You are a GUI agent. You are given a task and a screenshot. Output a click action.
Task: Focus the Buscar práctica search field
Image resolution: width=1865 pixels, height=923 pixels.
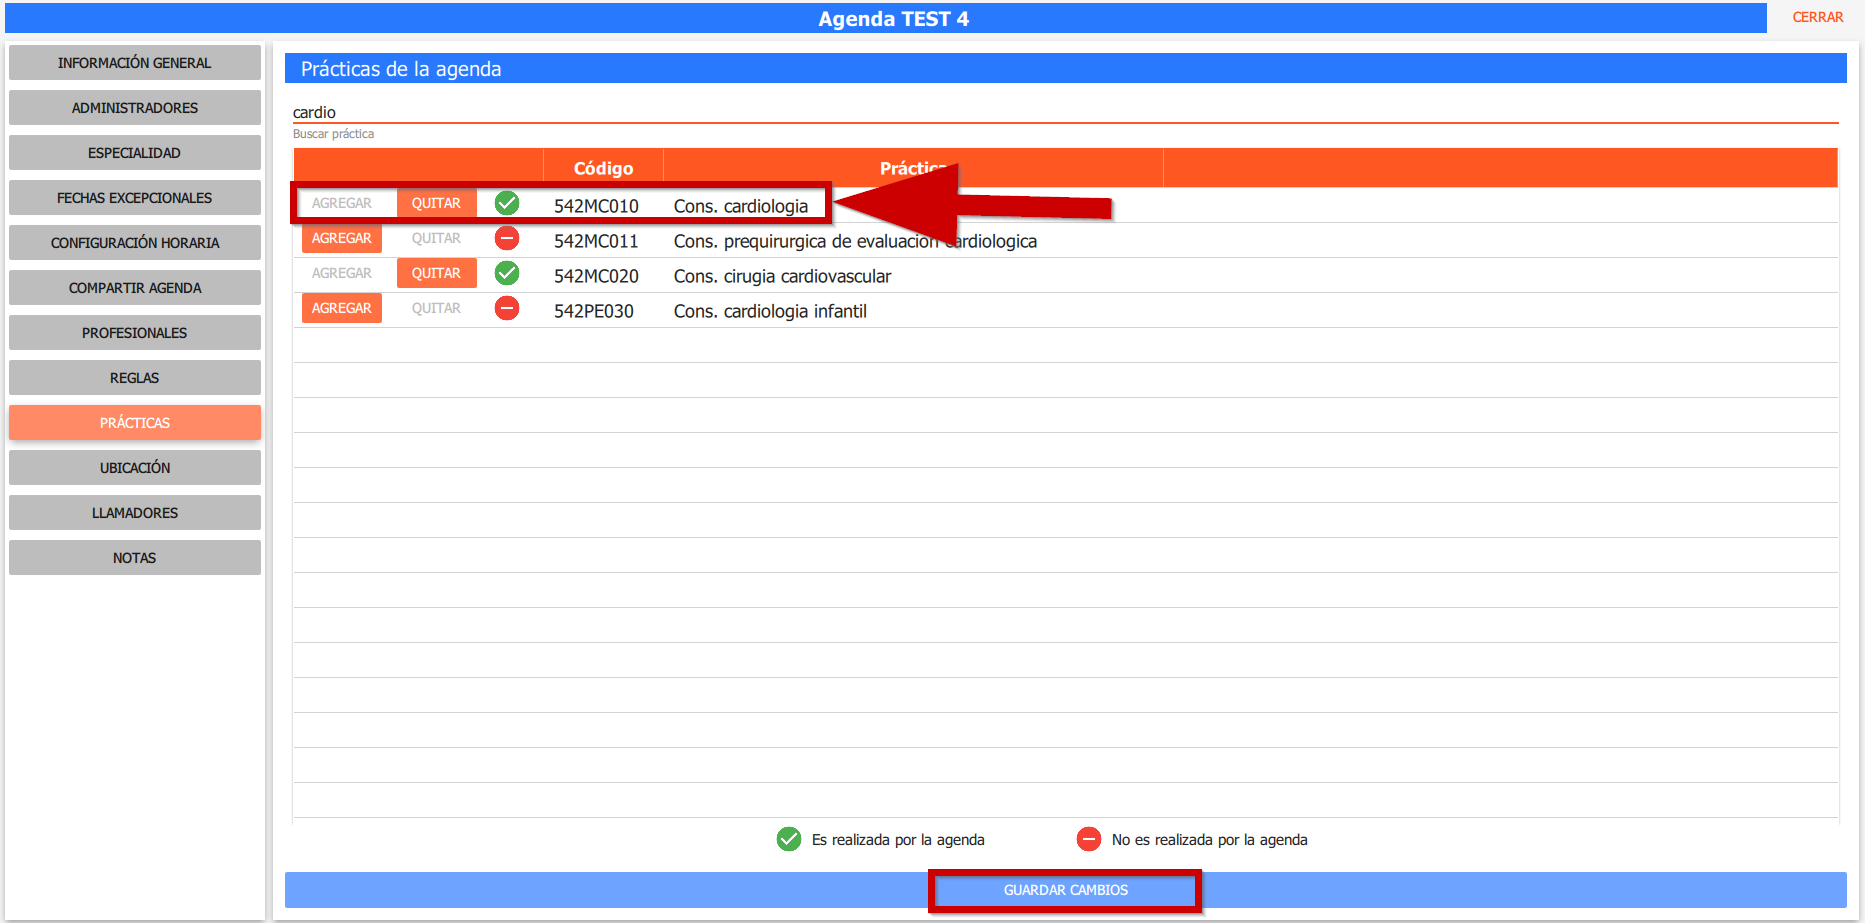(1064, 112)
